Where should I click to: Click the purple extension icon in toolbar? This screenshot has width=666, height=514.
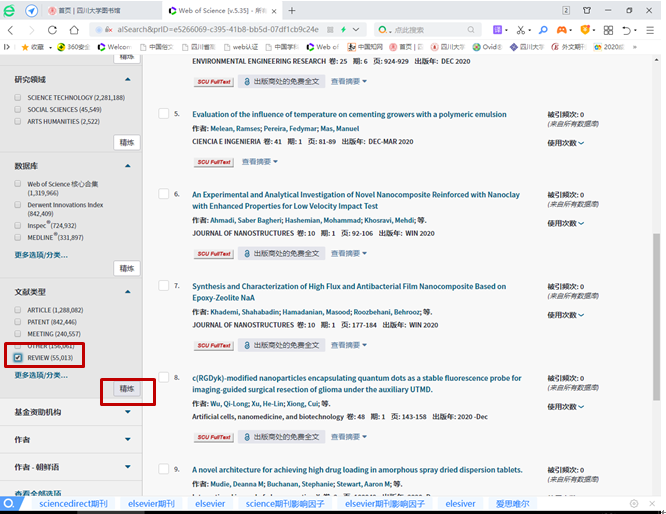pos(497,30)
